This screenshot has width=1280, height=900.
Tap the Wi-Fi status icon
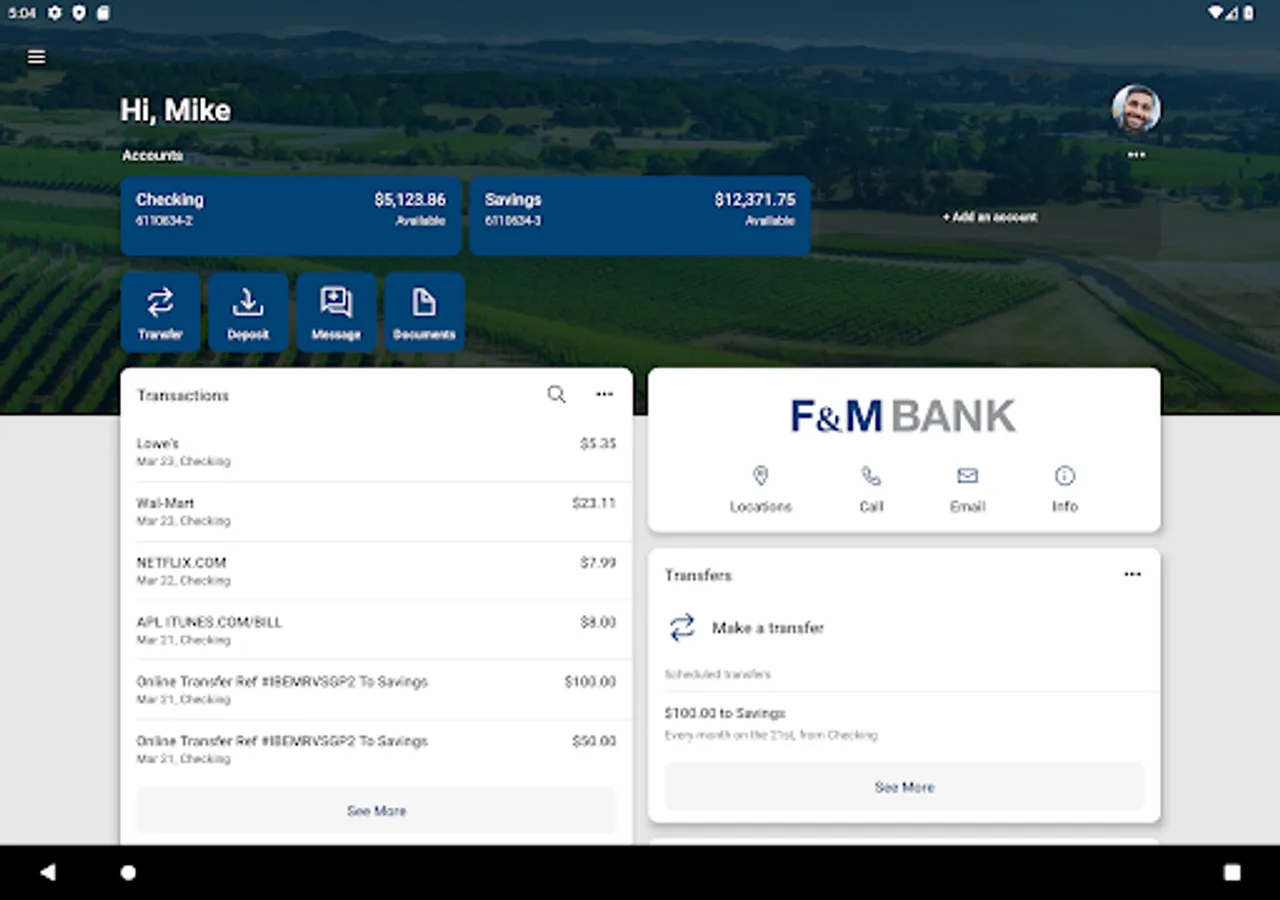click(1216, 13)
